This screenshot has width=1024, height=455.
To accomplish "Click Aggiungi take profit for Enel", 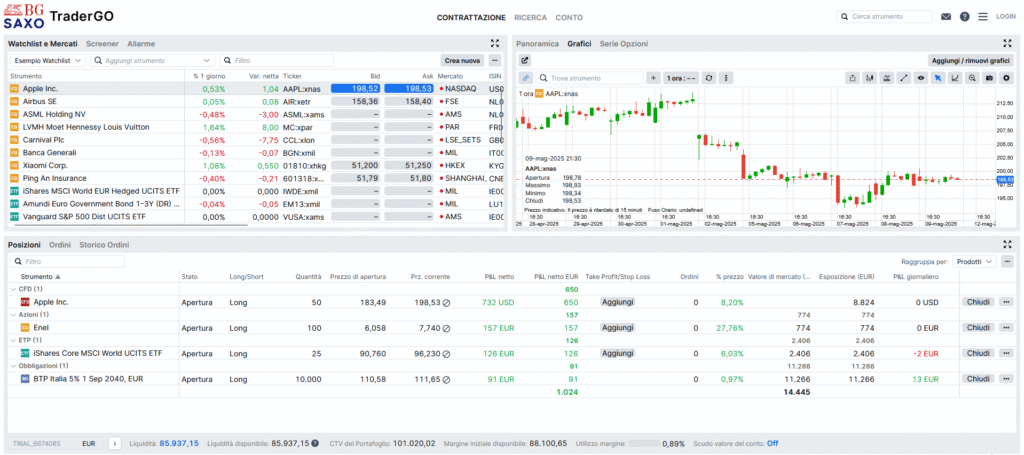I will click(617, 327).
